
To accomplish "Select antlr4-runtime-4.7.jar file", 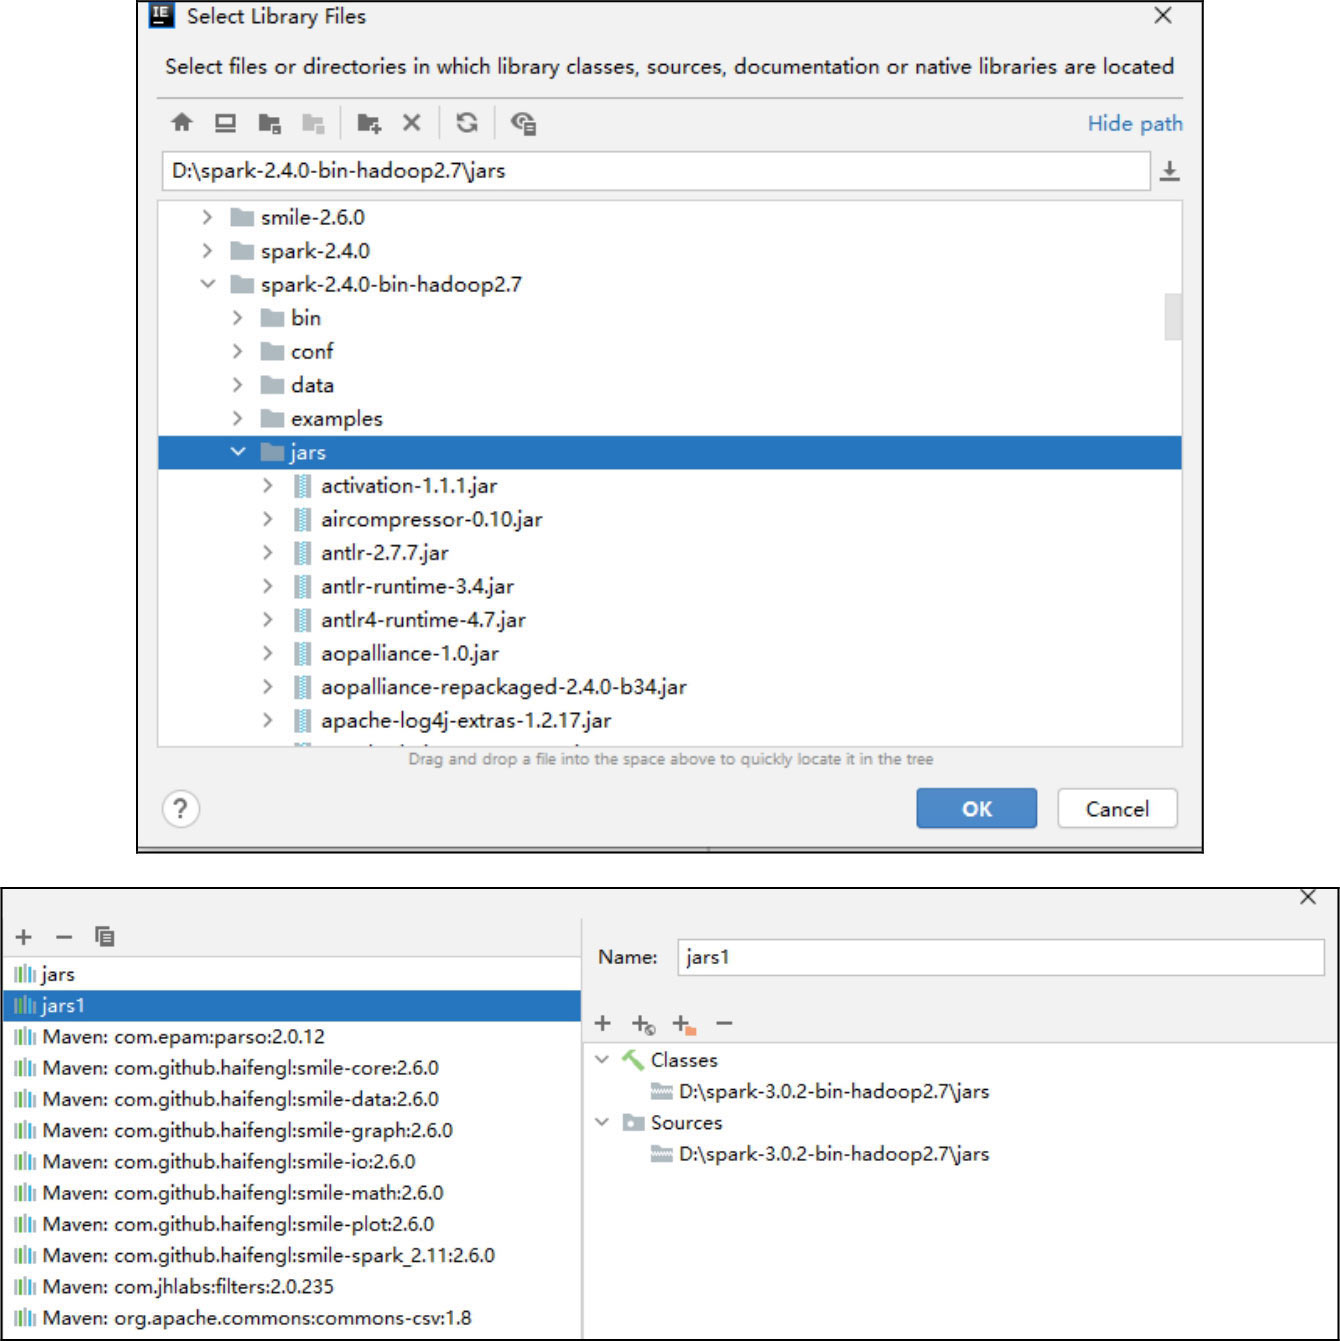I will (x=423, y=620).
